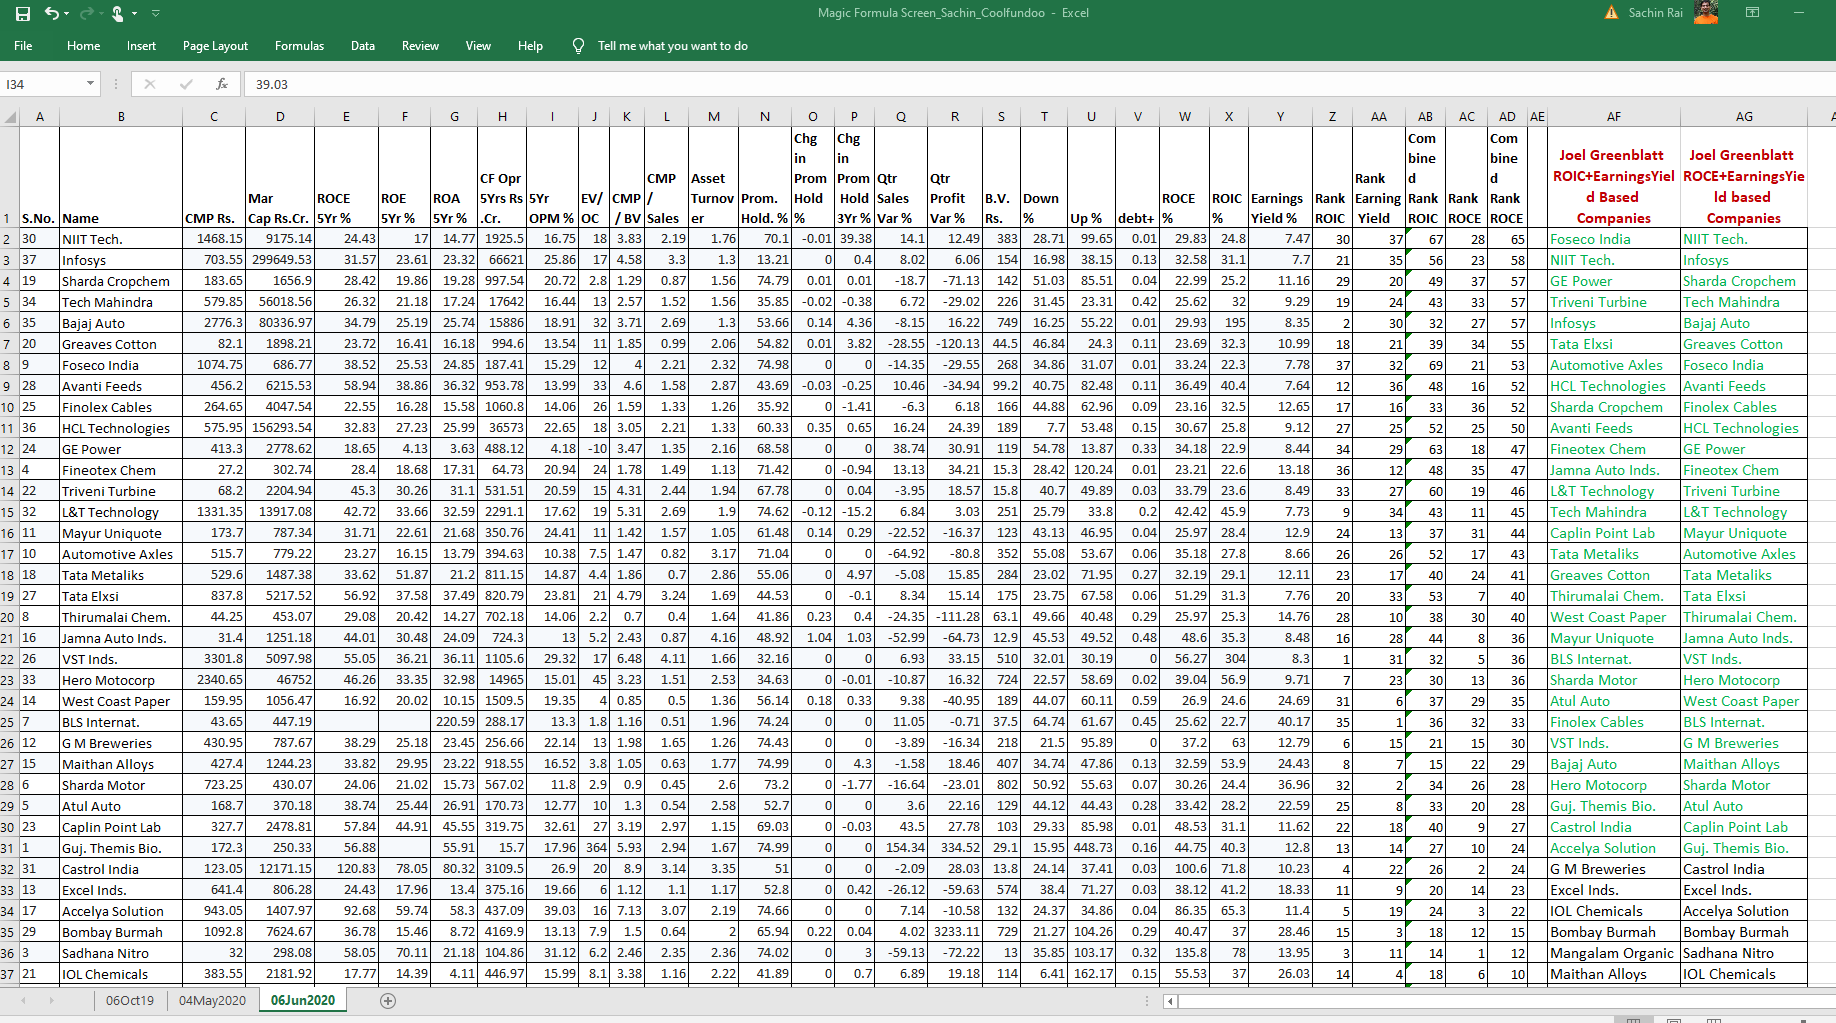
Task: Expand the Name Box dropdown arrow
Action: tap(90, 84)
